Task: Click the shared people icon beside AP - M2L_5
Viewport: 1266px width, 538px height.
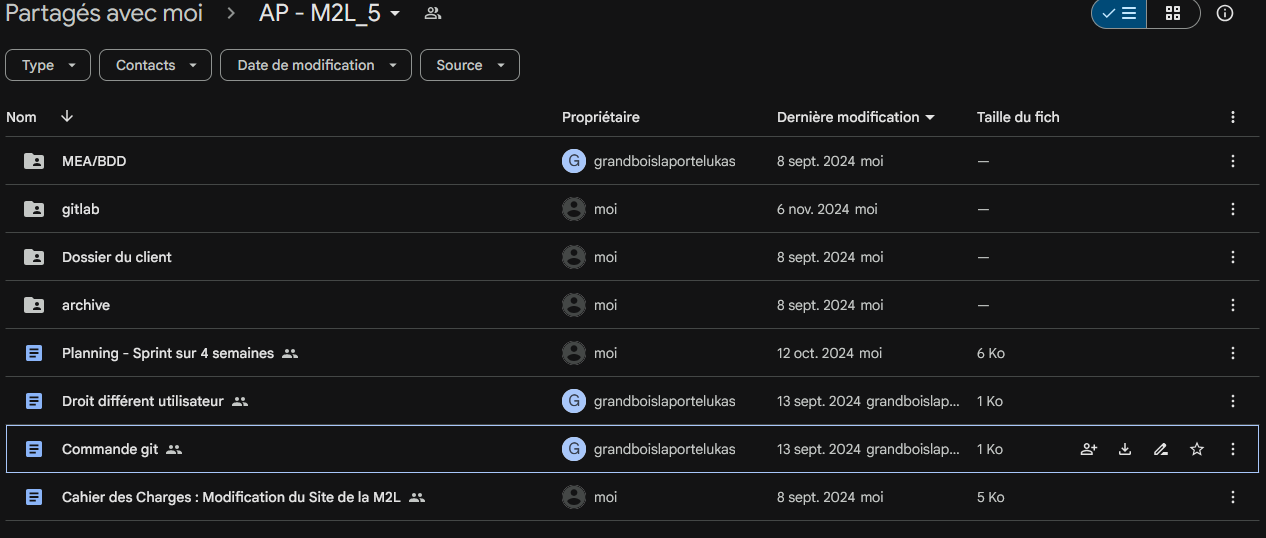Action: [433, 13]
